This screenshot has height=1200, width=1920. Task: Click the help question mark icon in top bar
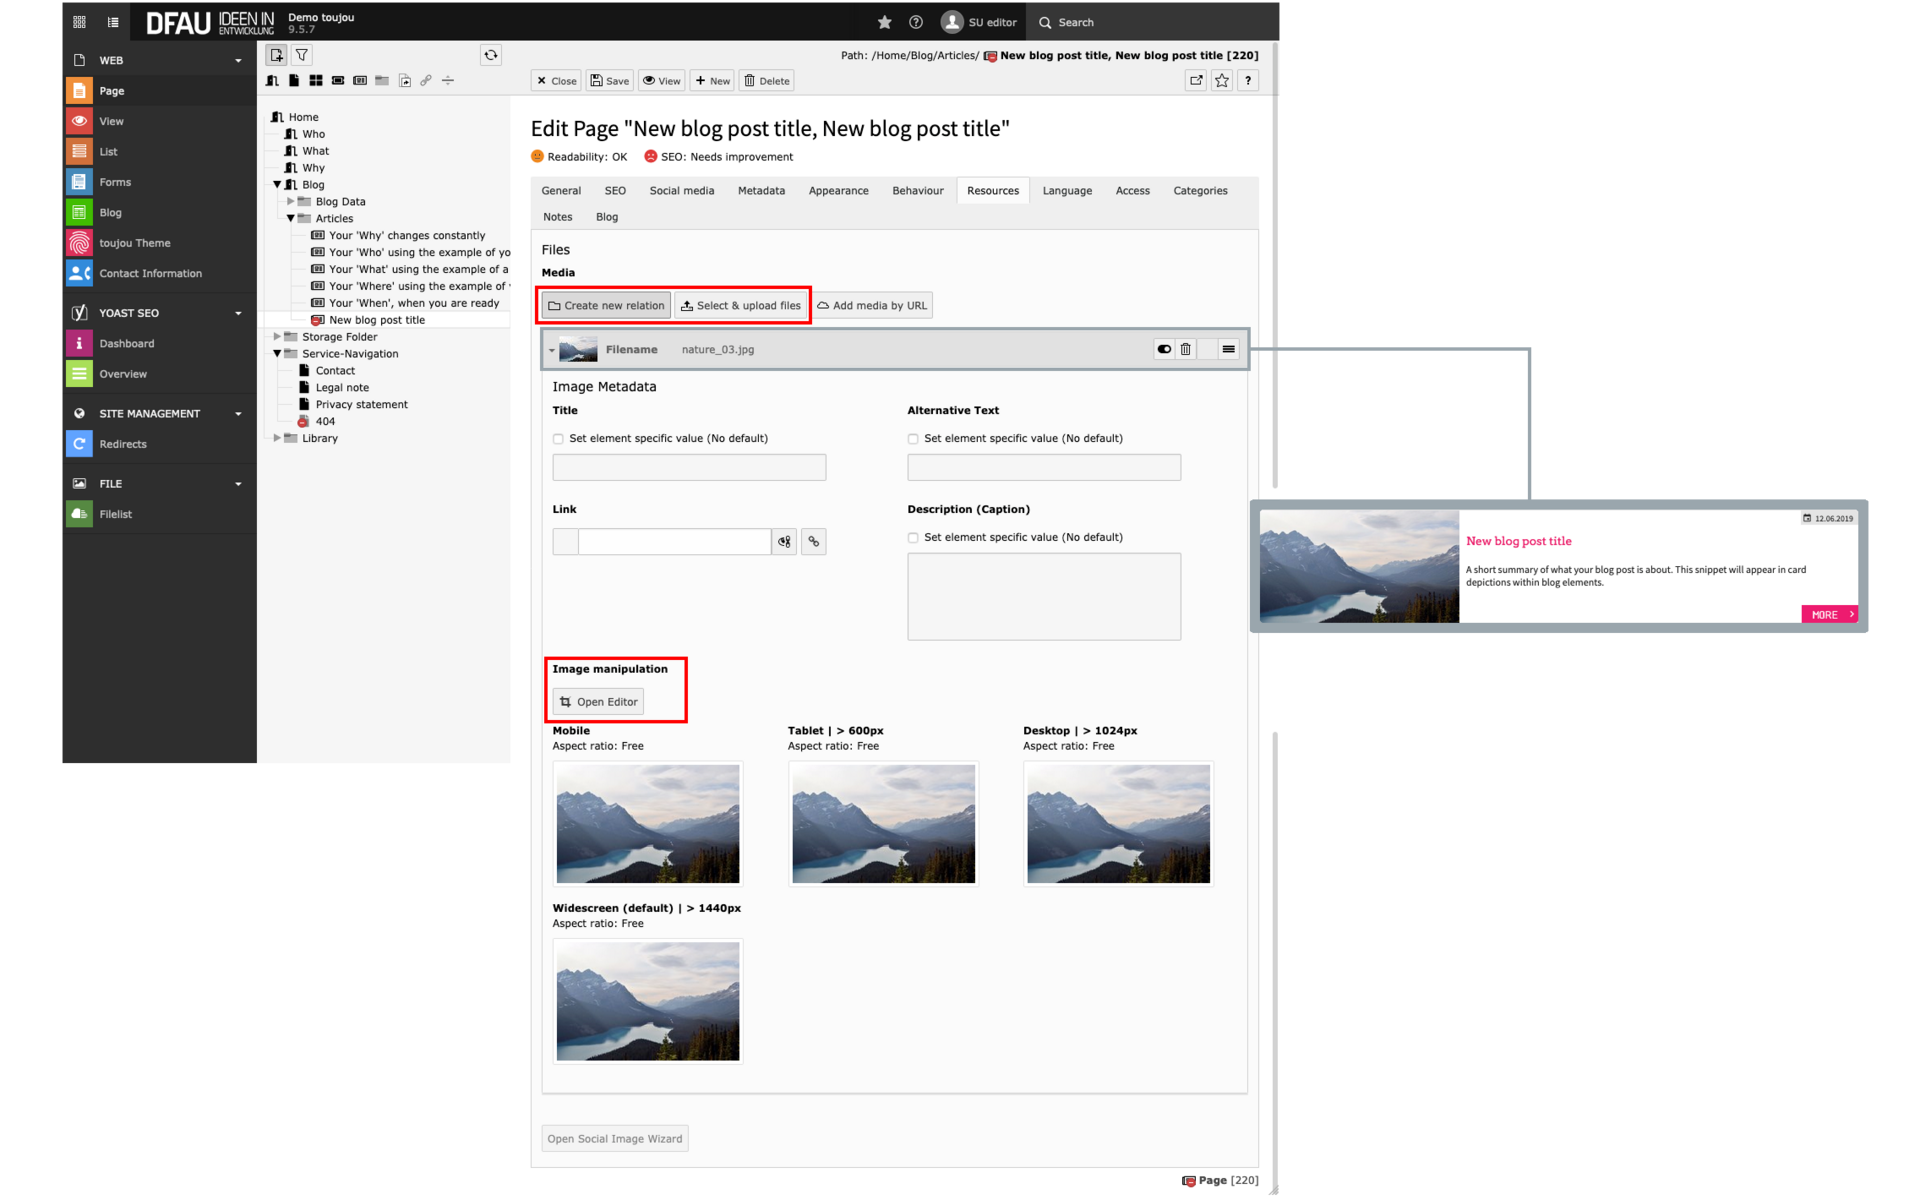point(917,21)
